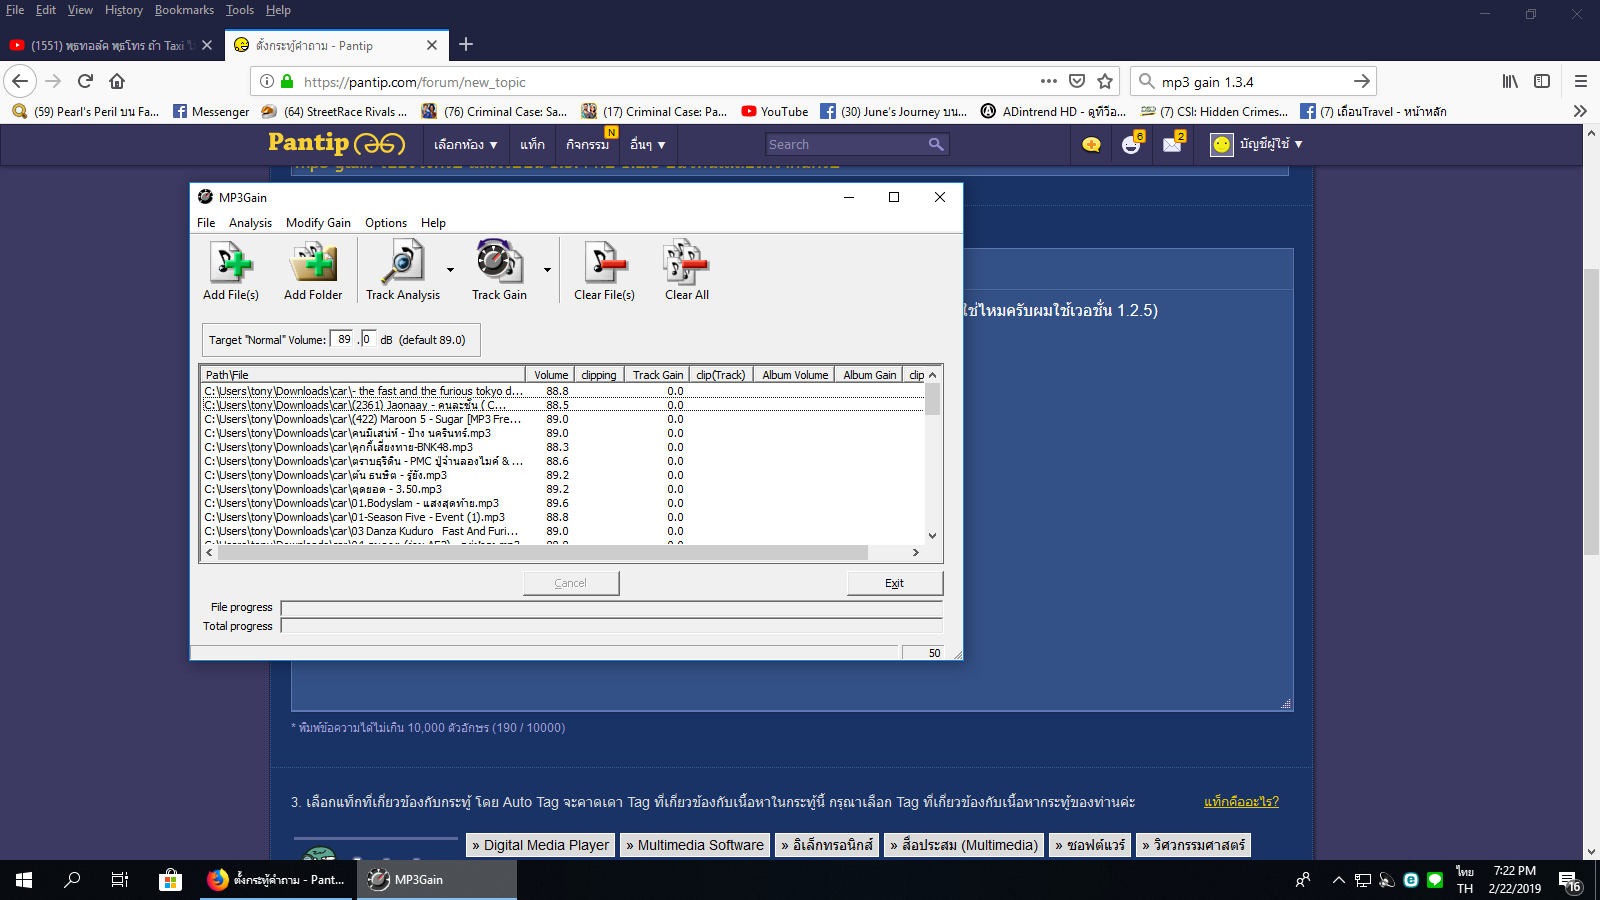The image size is (1600, 900).
Task: Click the Clear File(s) toolbar icon
Action: click(604, 271)
